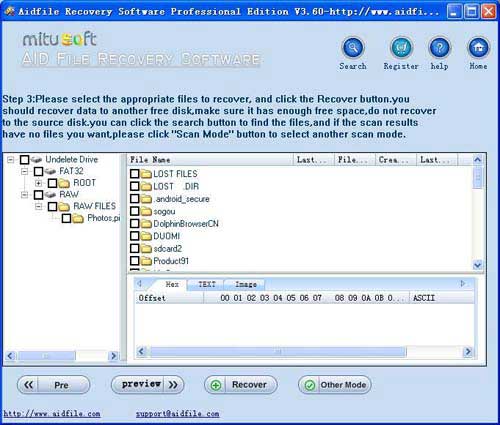The width and height of the screenshot is (500, 425).
Task: Click the tab strip left arrow
Action: click(x=140, y=284)
